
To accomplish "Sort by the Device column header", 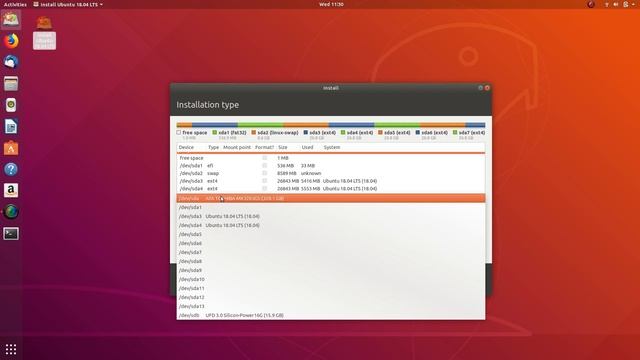I will pyautogui.click(x=186, y=147).
